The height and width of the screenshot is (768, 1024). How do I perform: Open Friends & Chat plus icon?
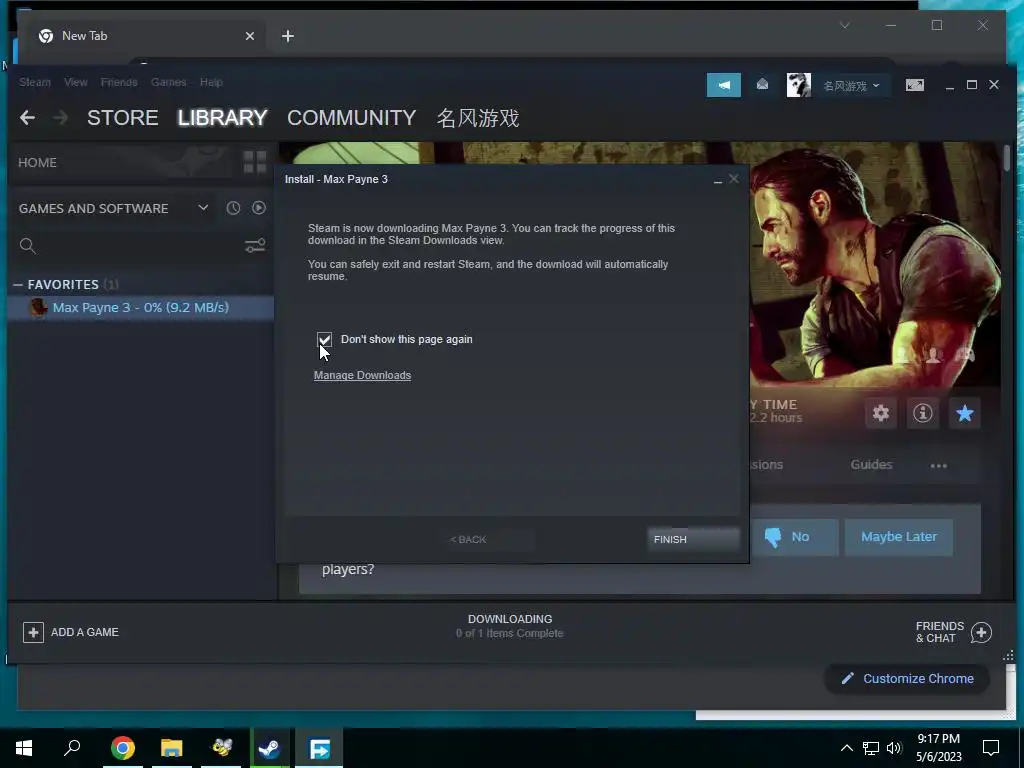click(x=981, y=632)
